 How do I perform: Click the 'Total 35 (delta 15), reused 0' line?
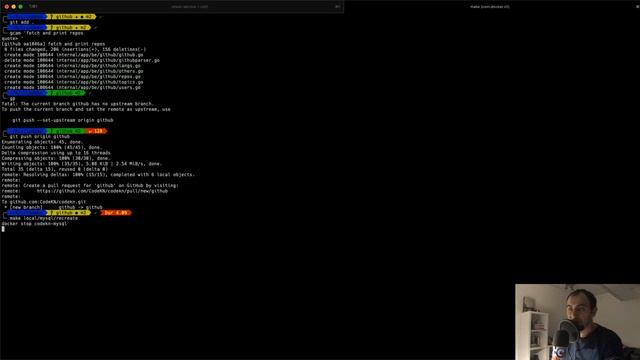(55, 169)
